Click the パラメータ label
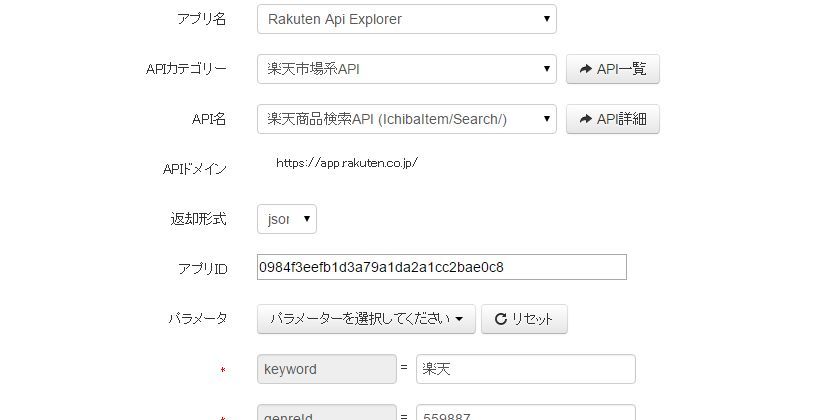This screenshot has width=815, height=420. [x=198, y=319]
